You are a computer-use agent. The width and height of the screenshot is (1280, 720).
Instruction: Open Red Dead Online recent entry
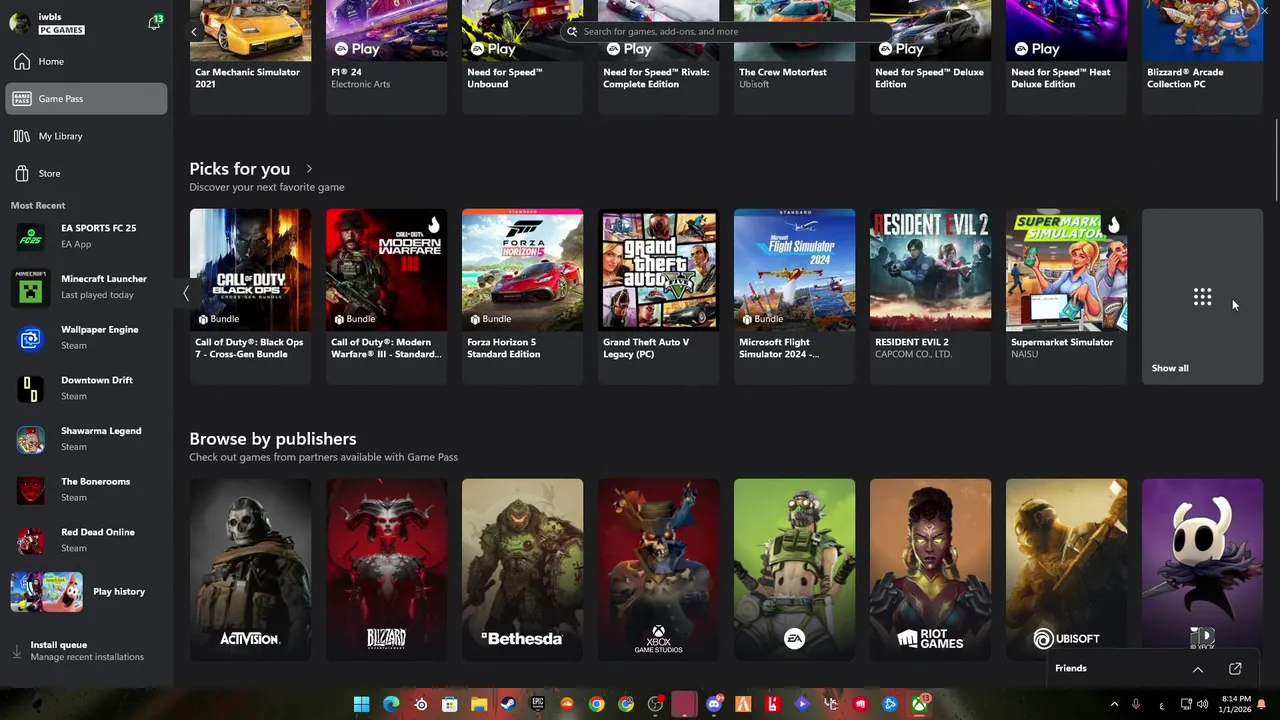(x=86, y=540)
